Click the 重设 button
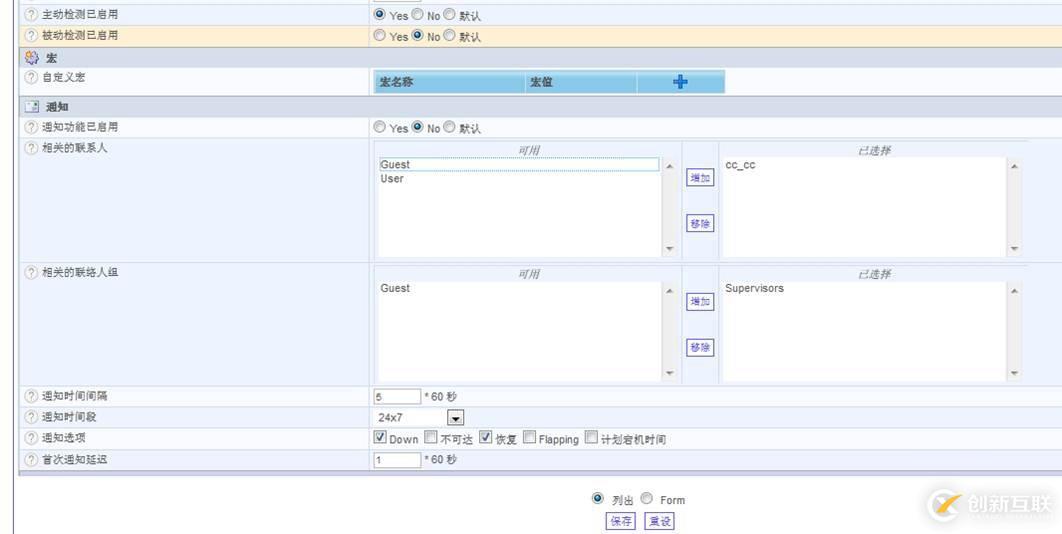Screen dimensions: 1062x534 659,521
